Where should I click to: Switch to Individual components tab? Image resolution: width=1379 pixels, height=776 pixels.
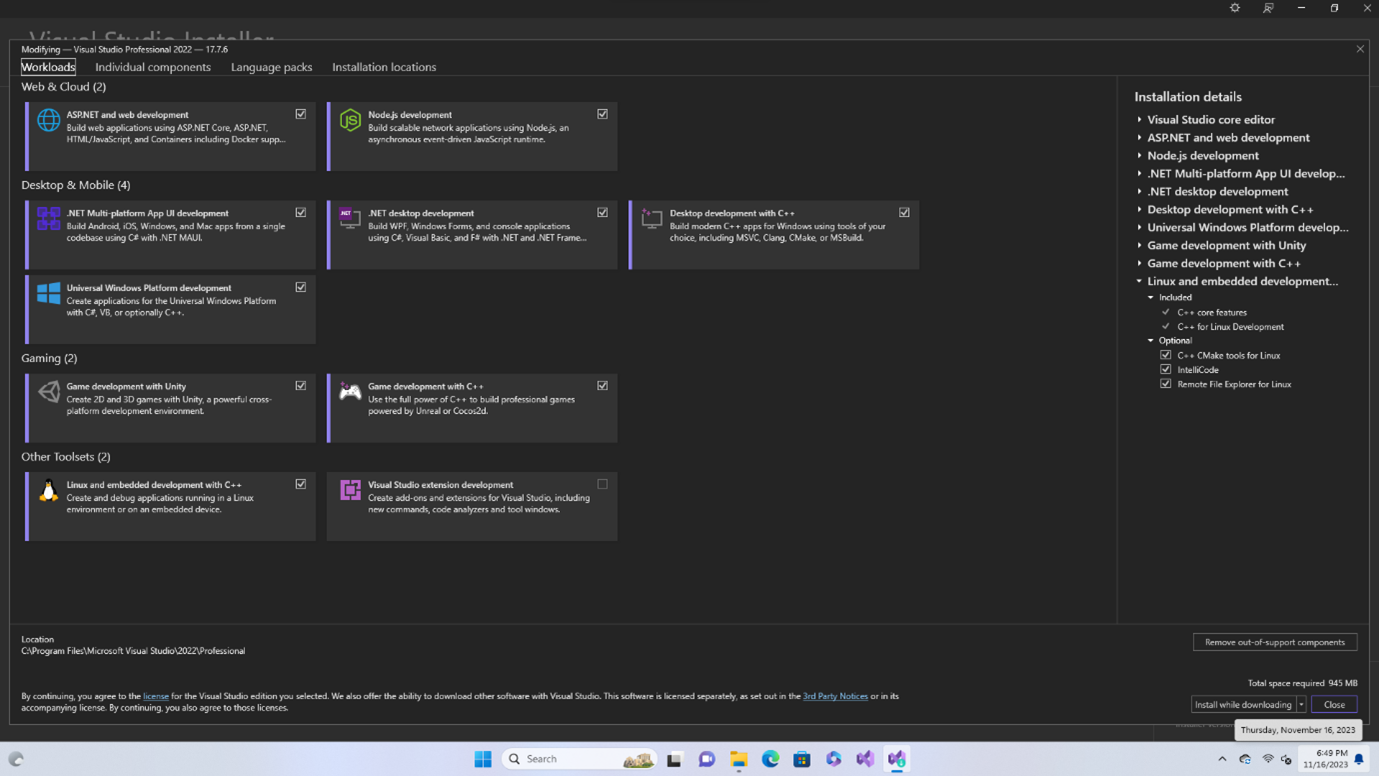pos(153,67)
